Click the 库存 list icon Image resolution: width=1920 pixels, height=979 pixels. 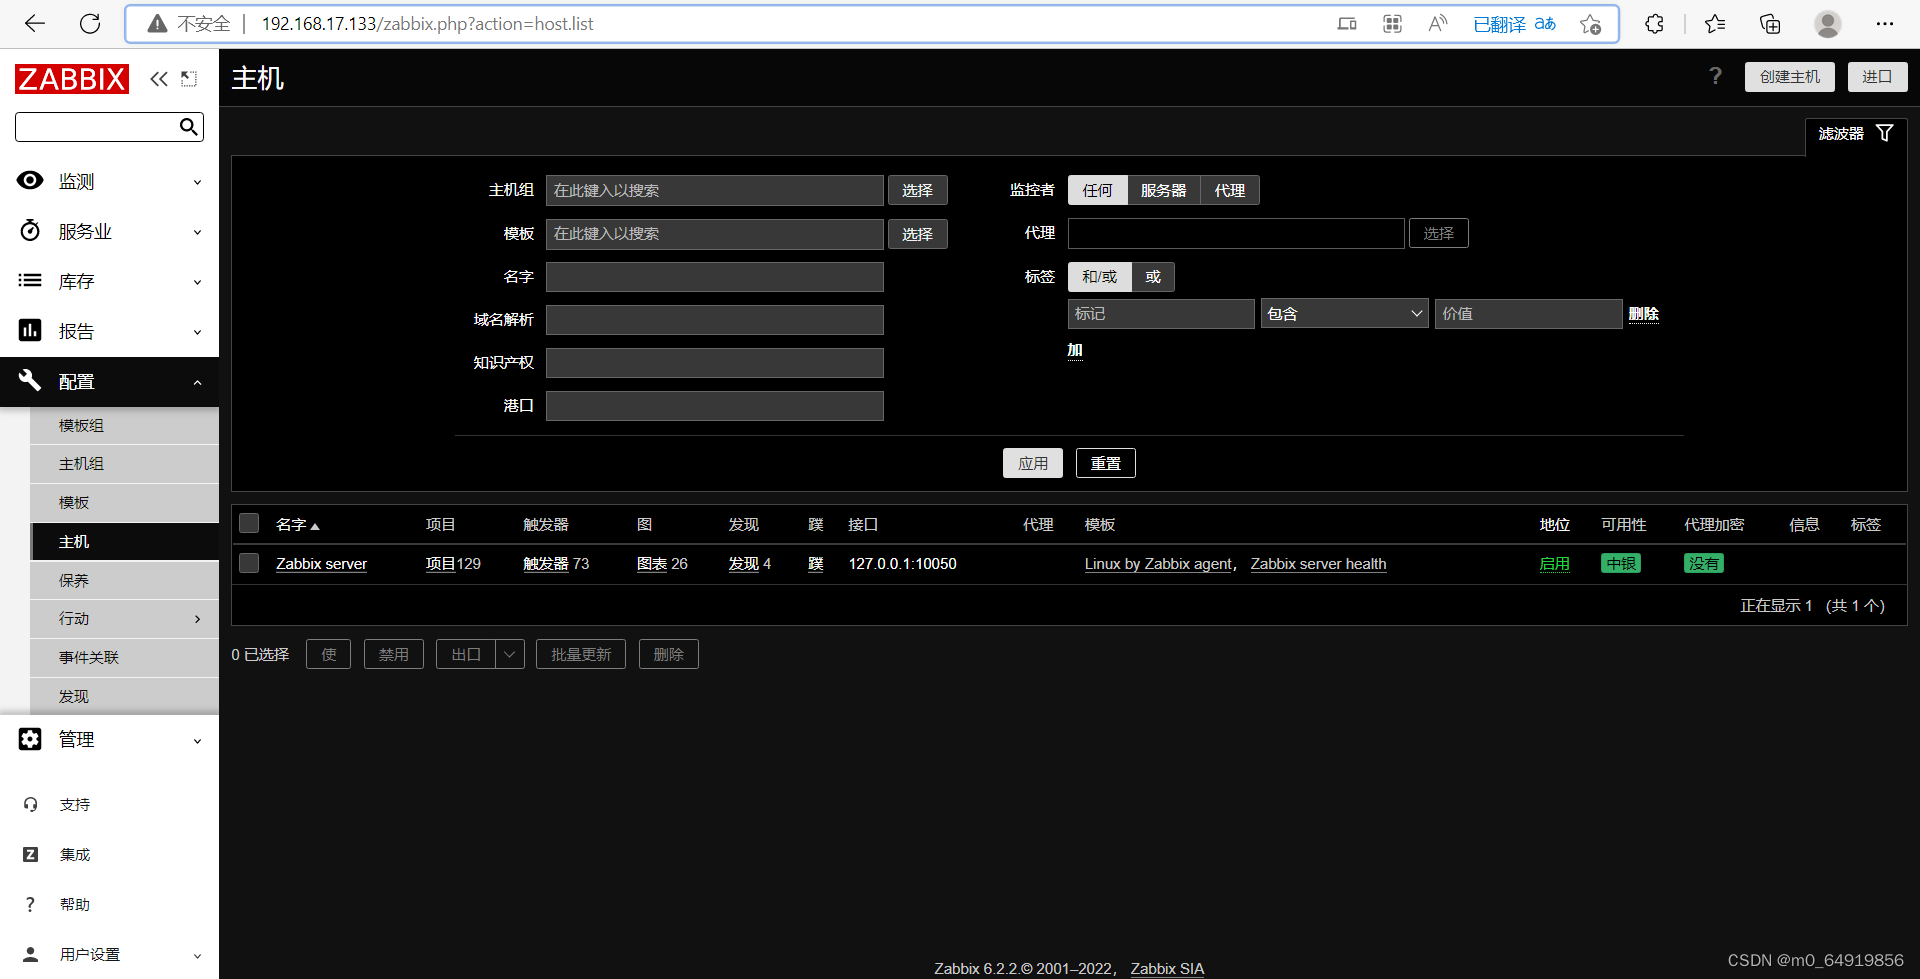tap(30, 280)
